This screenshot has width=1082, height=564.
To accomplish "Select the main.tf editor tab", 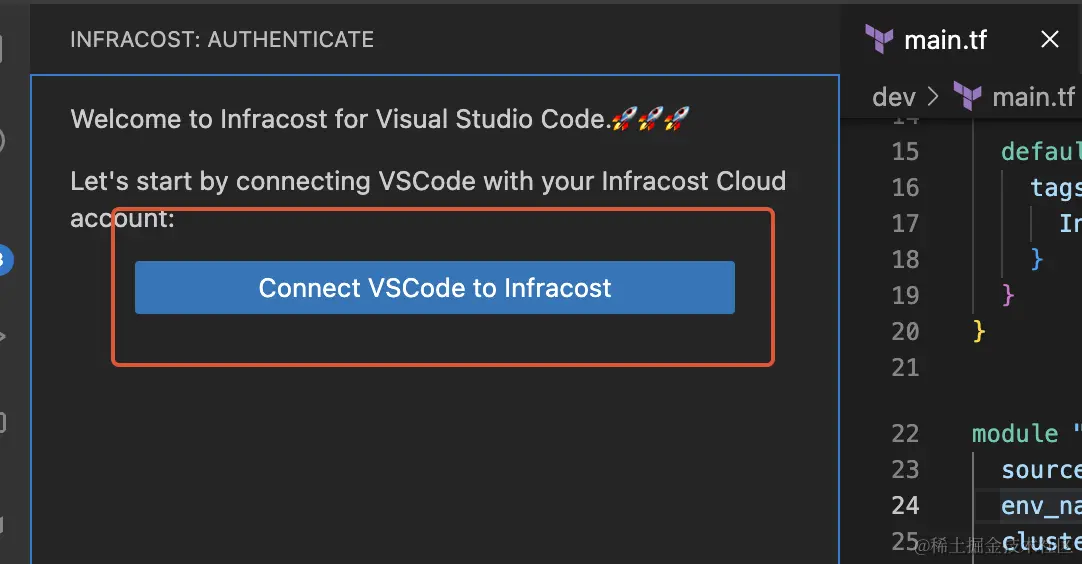I will tap(945, 40).
